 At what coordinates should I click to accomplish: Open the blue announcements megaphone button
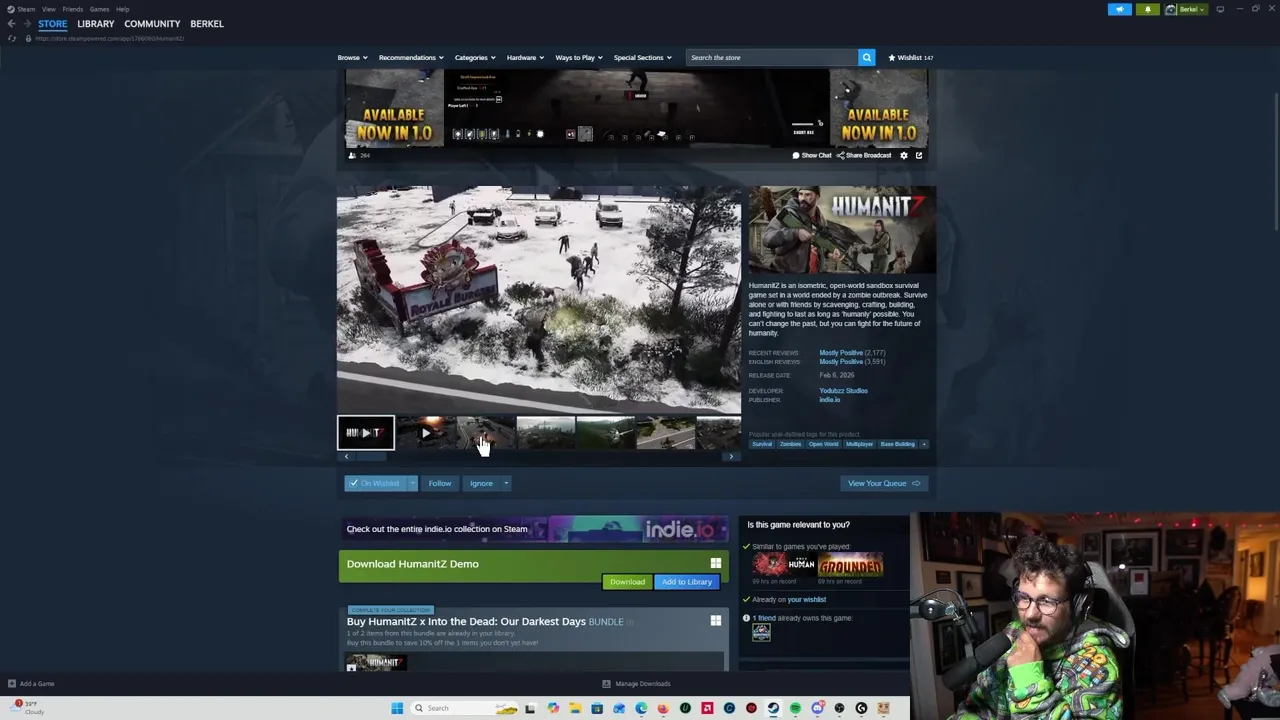point(1120,9)
